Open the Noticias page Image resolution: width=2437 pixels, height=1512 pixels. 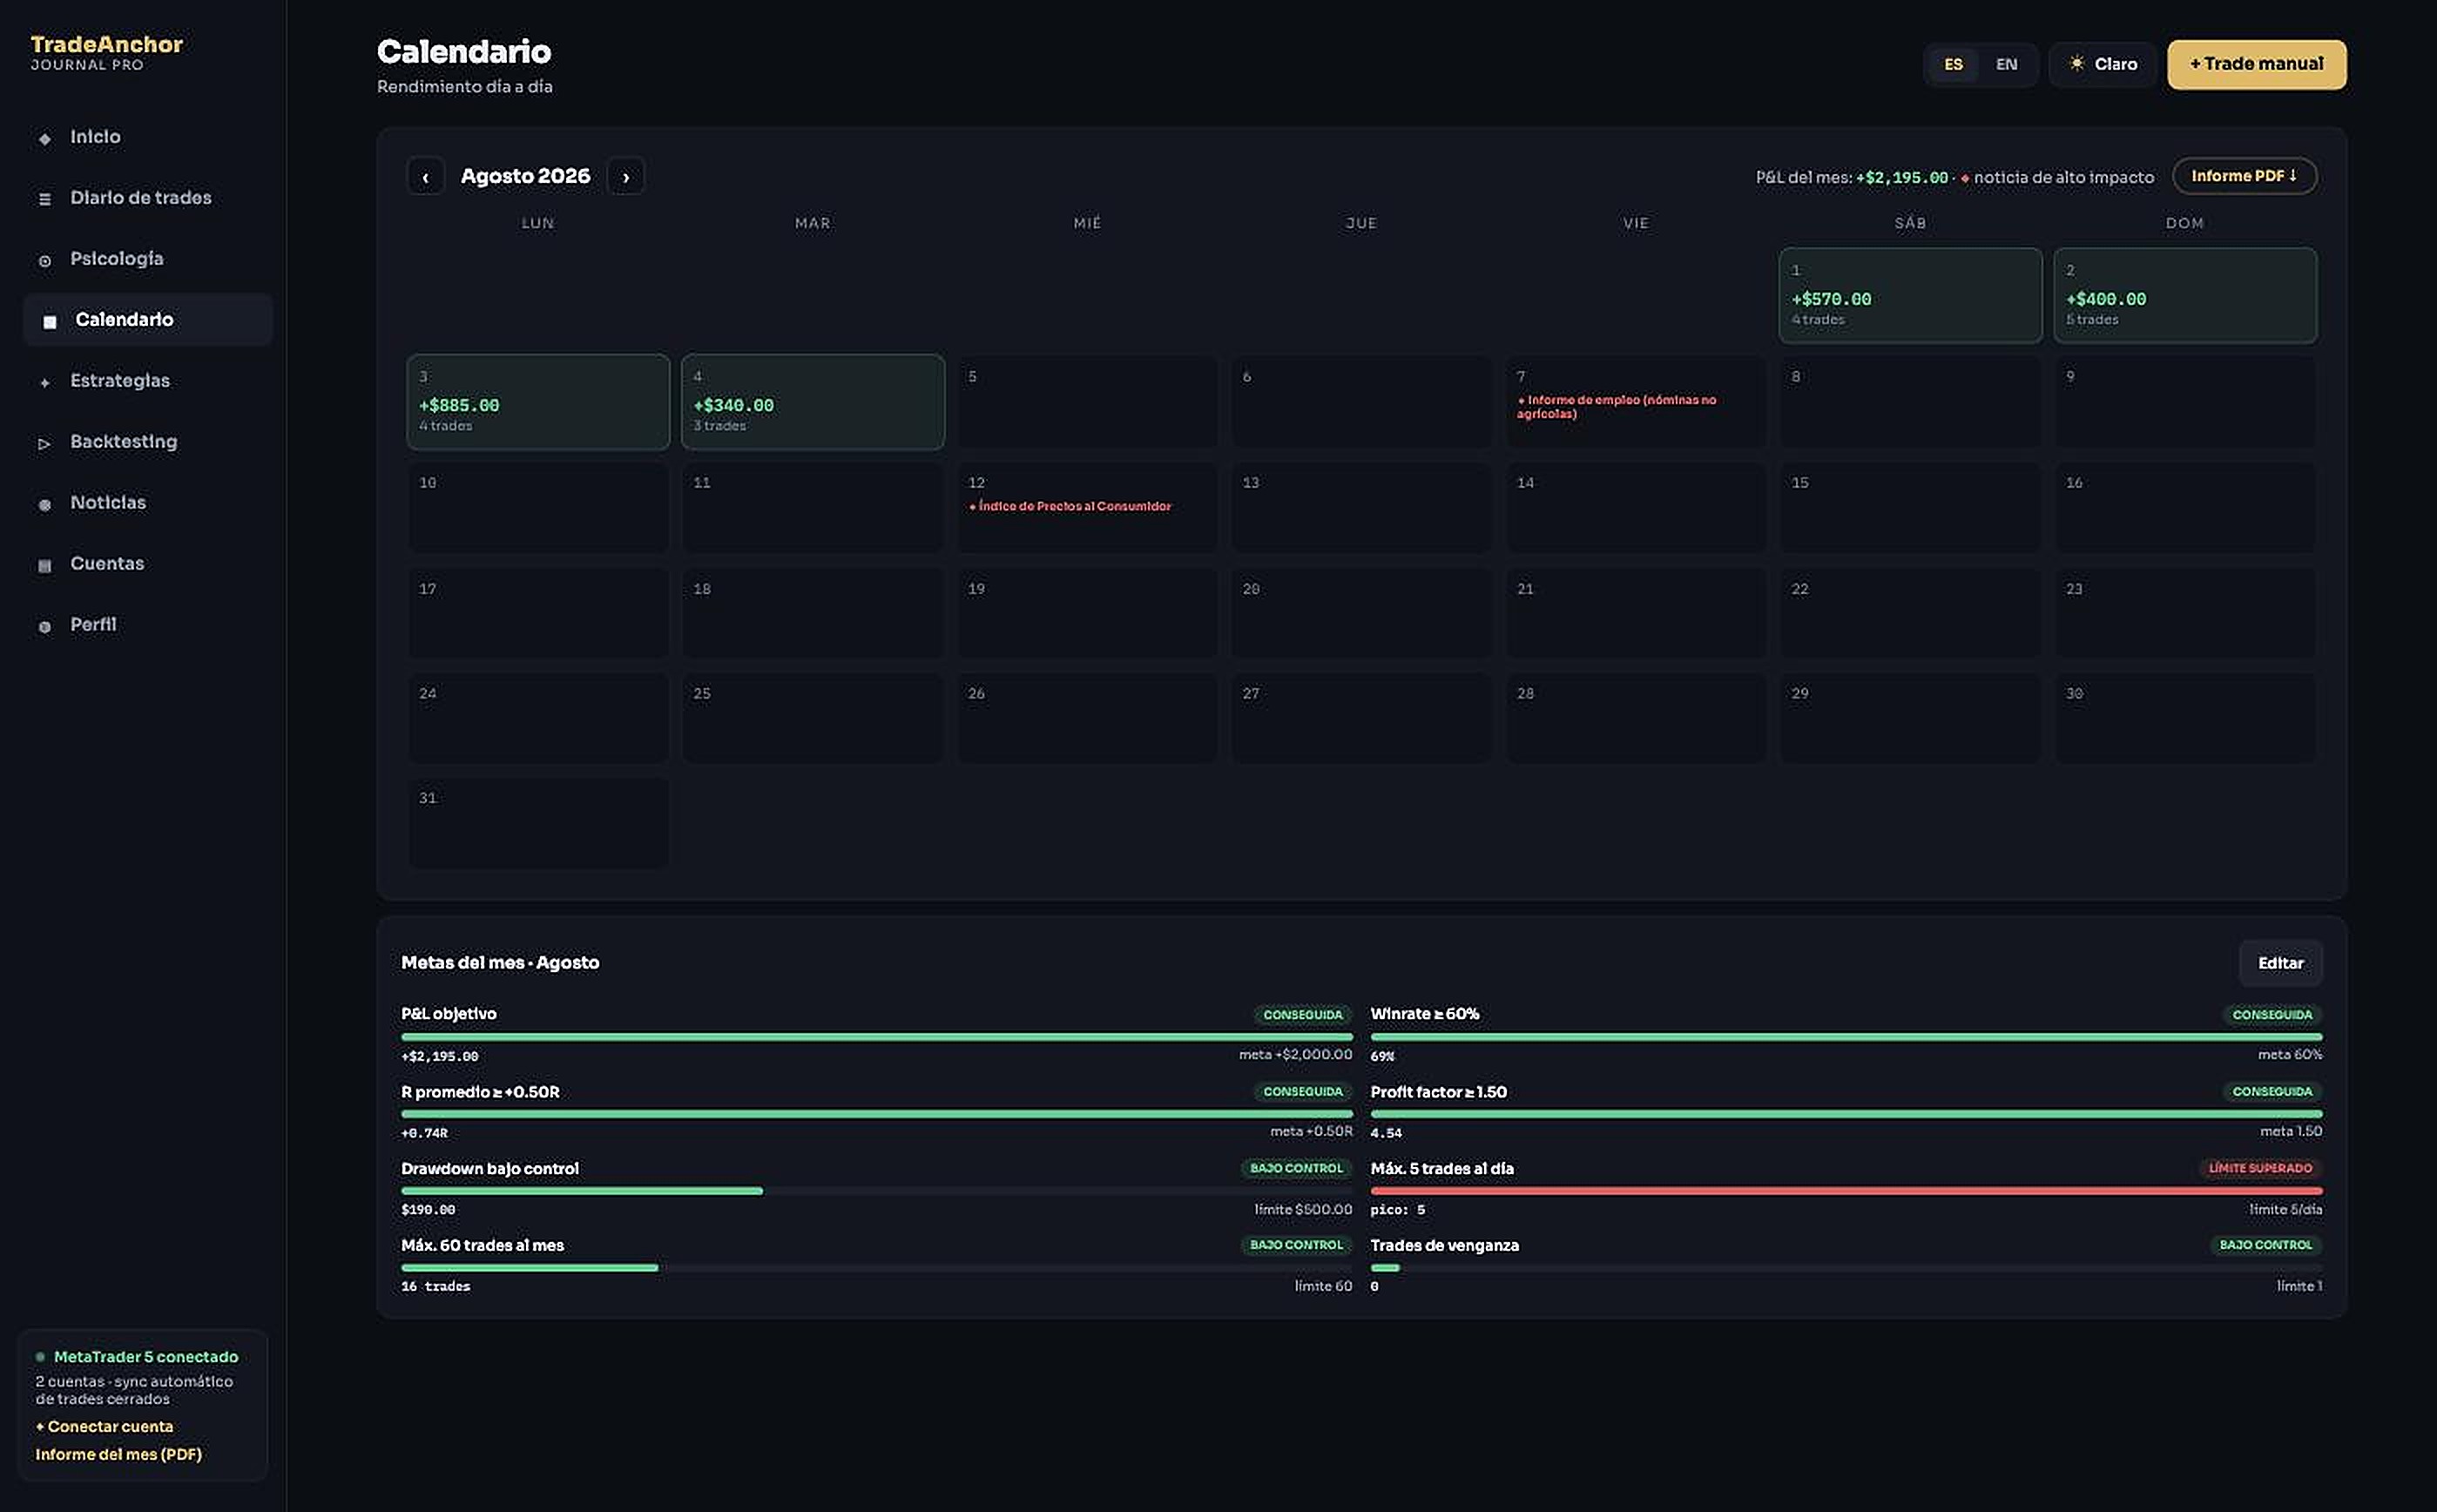[146, 503]
